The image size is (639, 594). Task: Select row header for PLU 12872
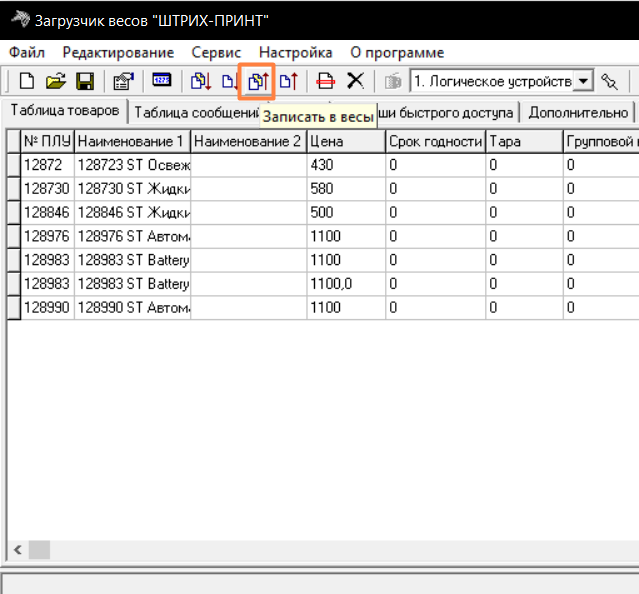pos(14,165)
